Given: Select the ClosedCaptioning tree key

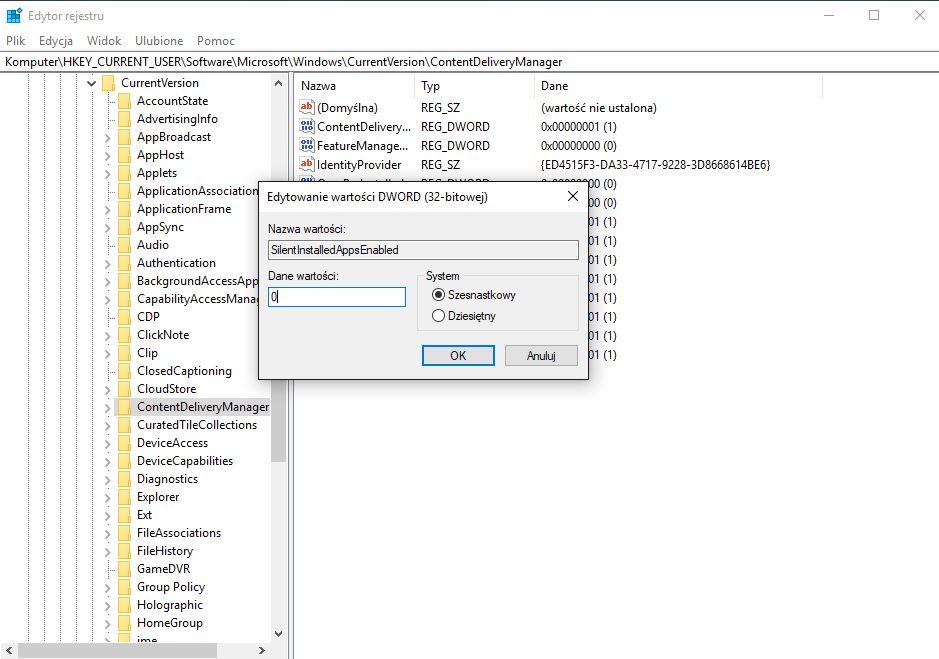Looking at the screenshot, I should [184, 371].
